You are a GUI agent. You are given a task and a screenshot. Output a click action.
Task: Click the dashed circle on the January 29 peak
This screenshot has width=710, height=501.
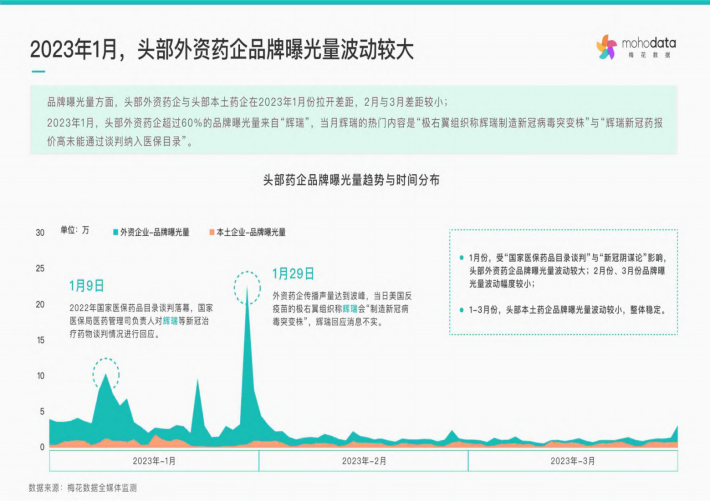247,288
